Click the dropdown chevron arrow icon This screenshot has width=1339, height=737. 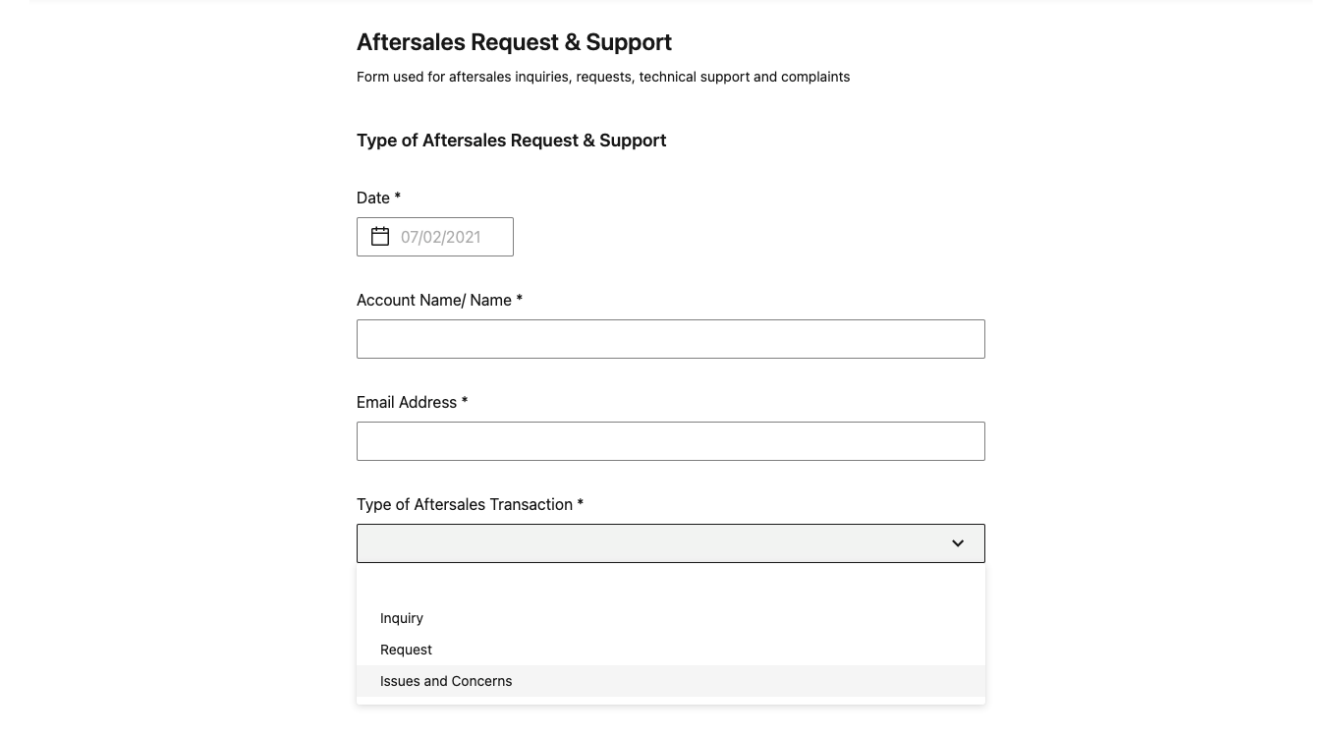click(x=958, y=543)
